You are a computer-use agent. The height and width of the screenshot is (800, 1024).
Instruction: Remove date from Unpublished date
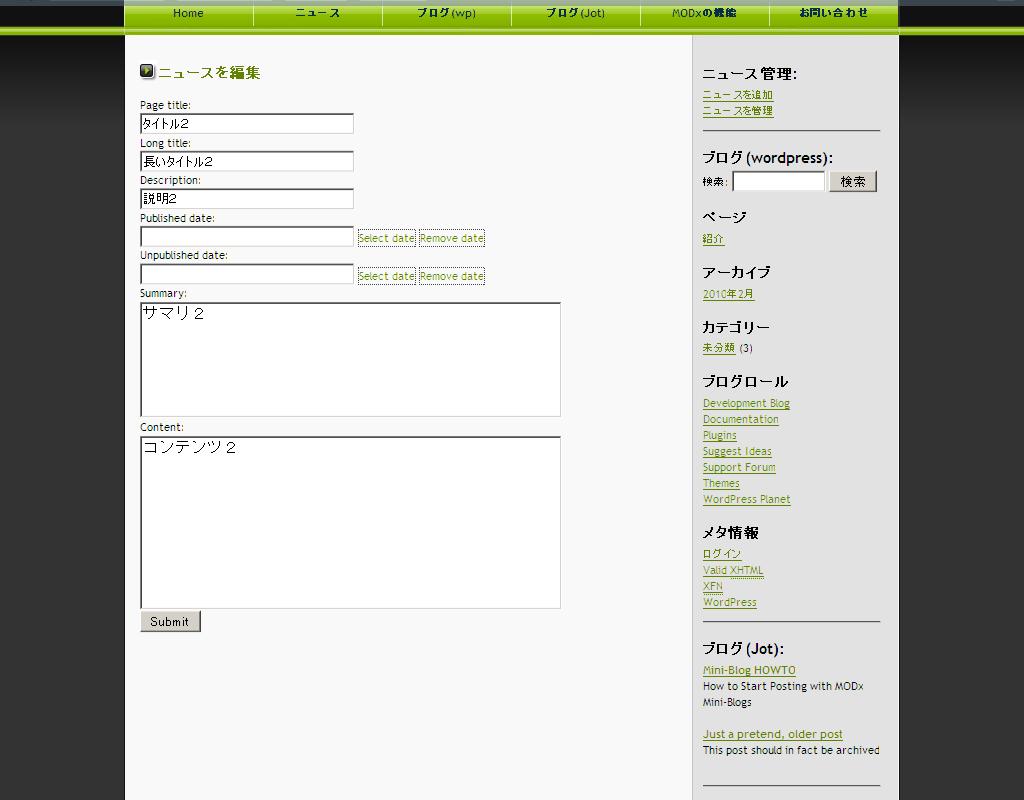(451, 276)
